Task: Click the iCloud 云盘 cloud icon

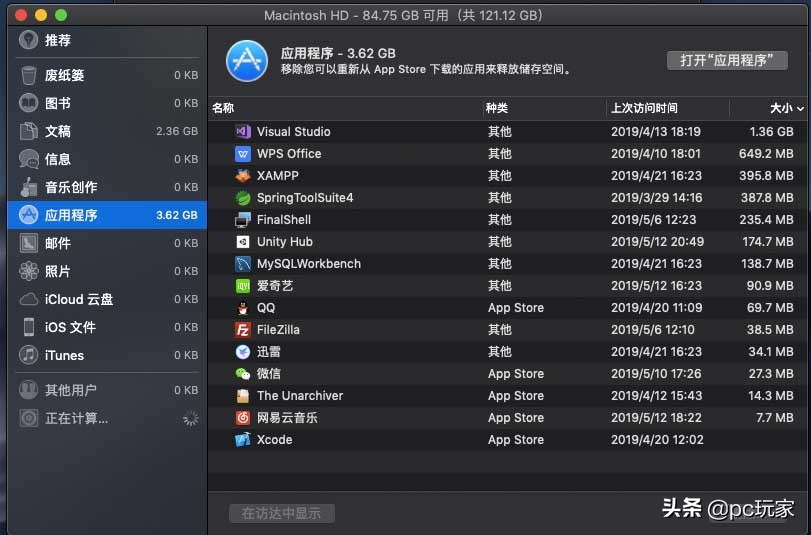Action: 28,299
